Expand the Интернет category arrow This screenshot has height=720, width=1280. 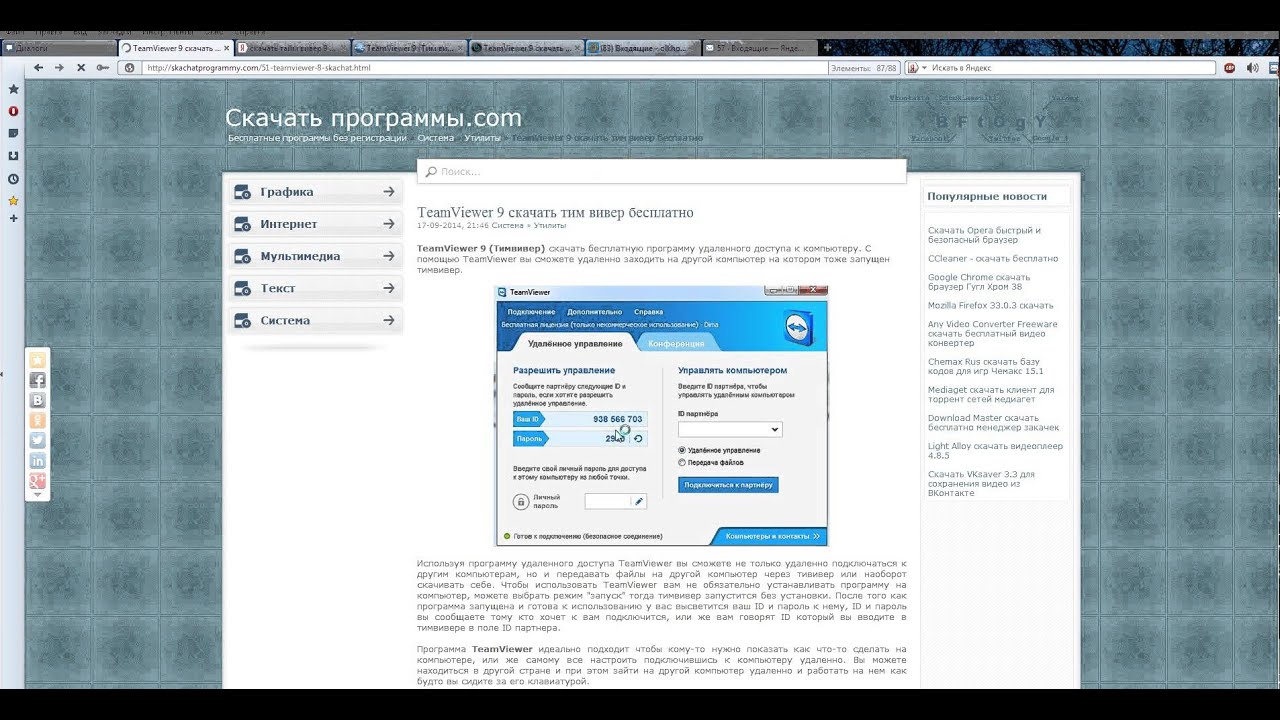click(x=389, y=224)
